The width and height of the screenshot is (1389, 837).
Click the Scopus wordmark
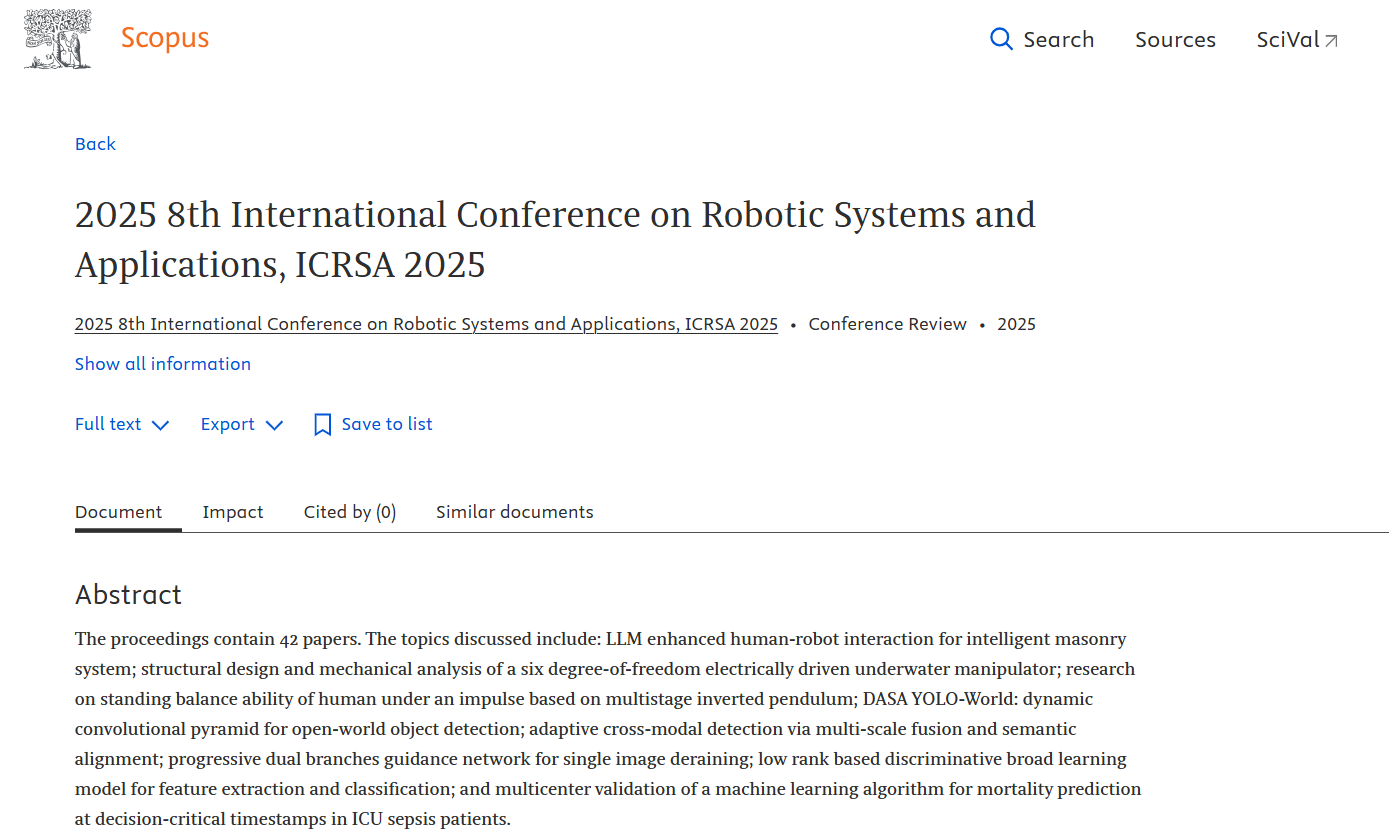(165, 39)
